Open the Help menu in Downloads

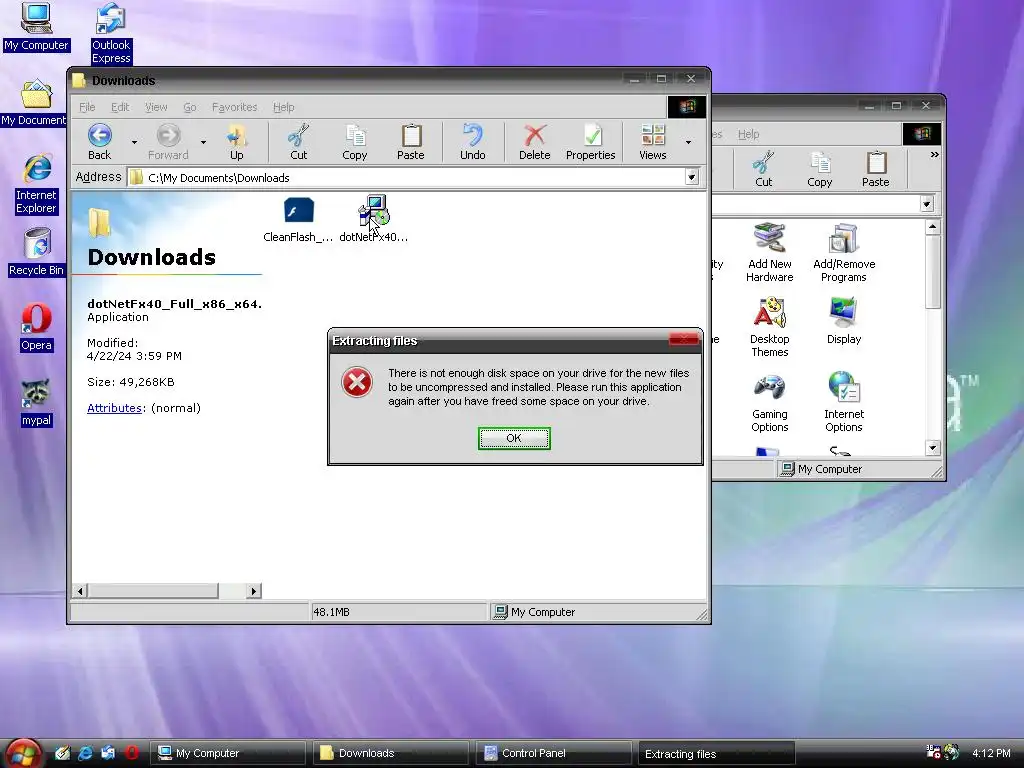pyautogui.click(x=283, y=107)
